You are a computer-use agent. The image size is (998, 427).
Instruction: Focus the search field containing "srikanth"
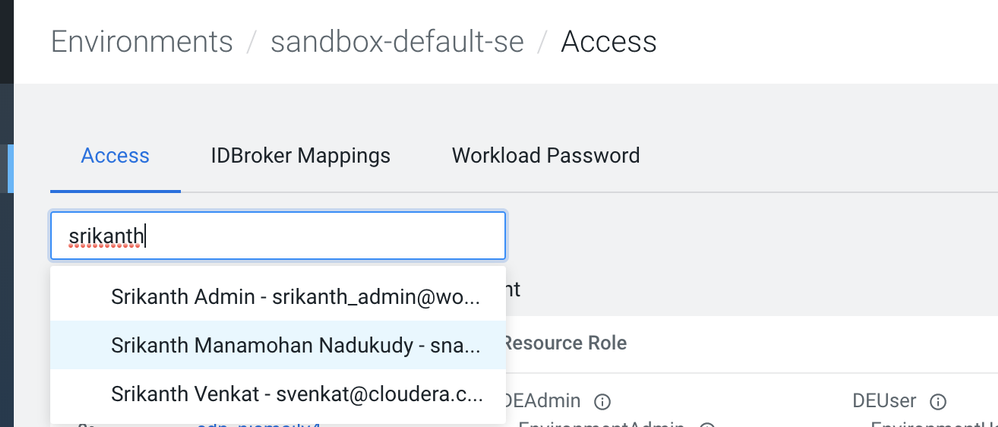[x=278, y=236]
